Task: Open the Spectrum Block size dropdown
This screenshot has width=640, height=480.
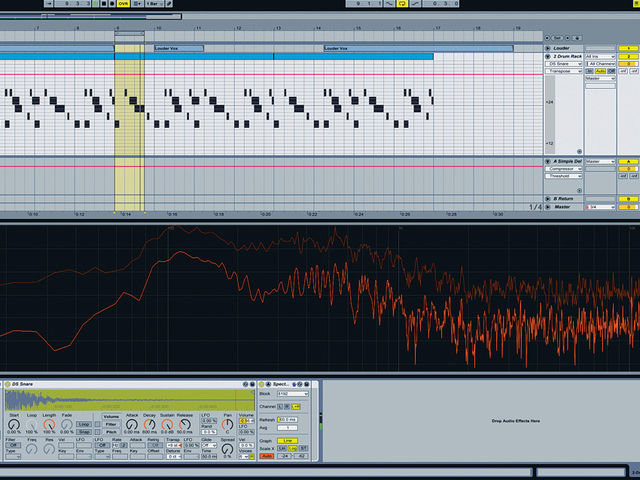Action: coord(293,394)
